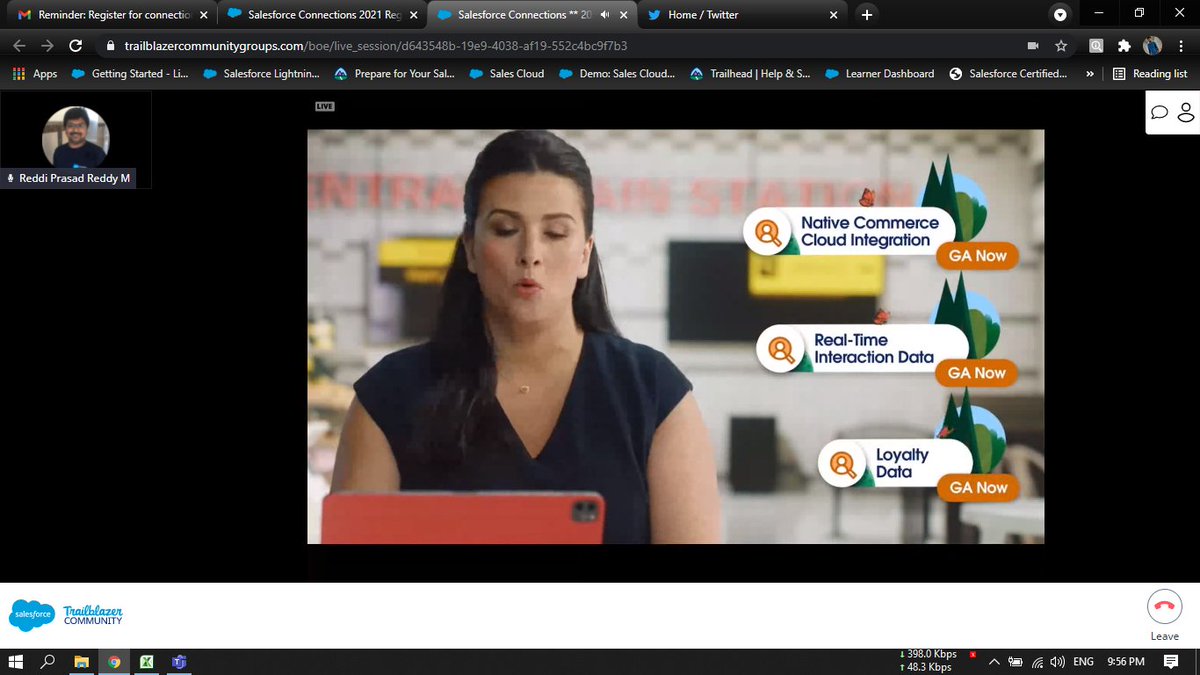Click the 398.0 Kbps network speed readout
Image resolution: width=1200 pixels, height=675 pixels.
[x=928, y=654]
